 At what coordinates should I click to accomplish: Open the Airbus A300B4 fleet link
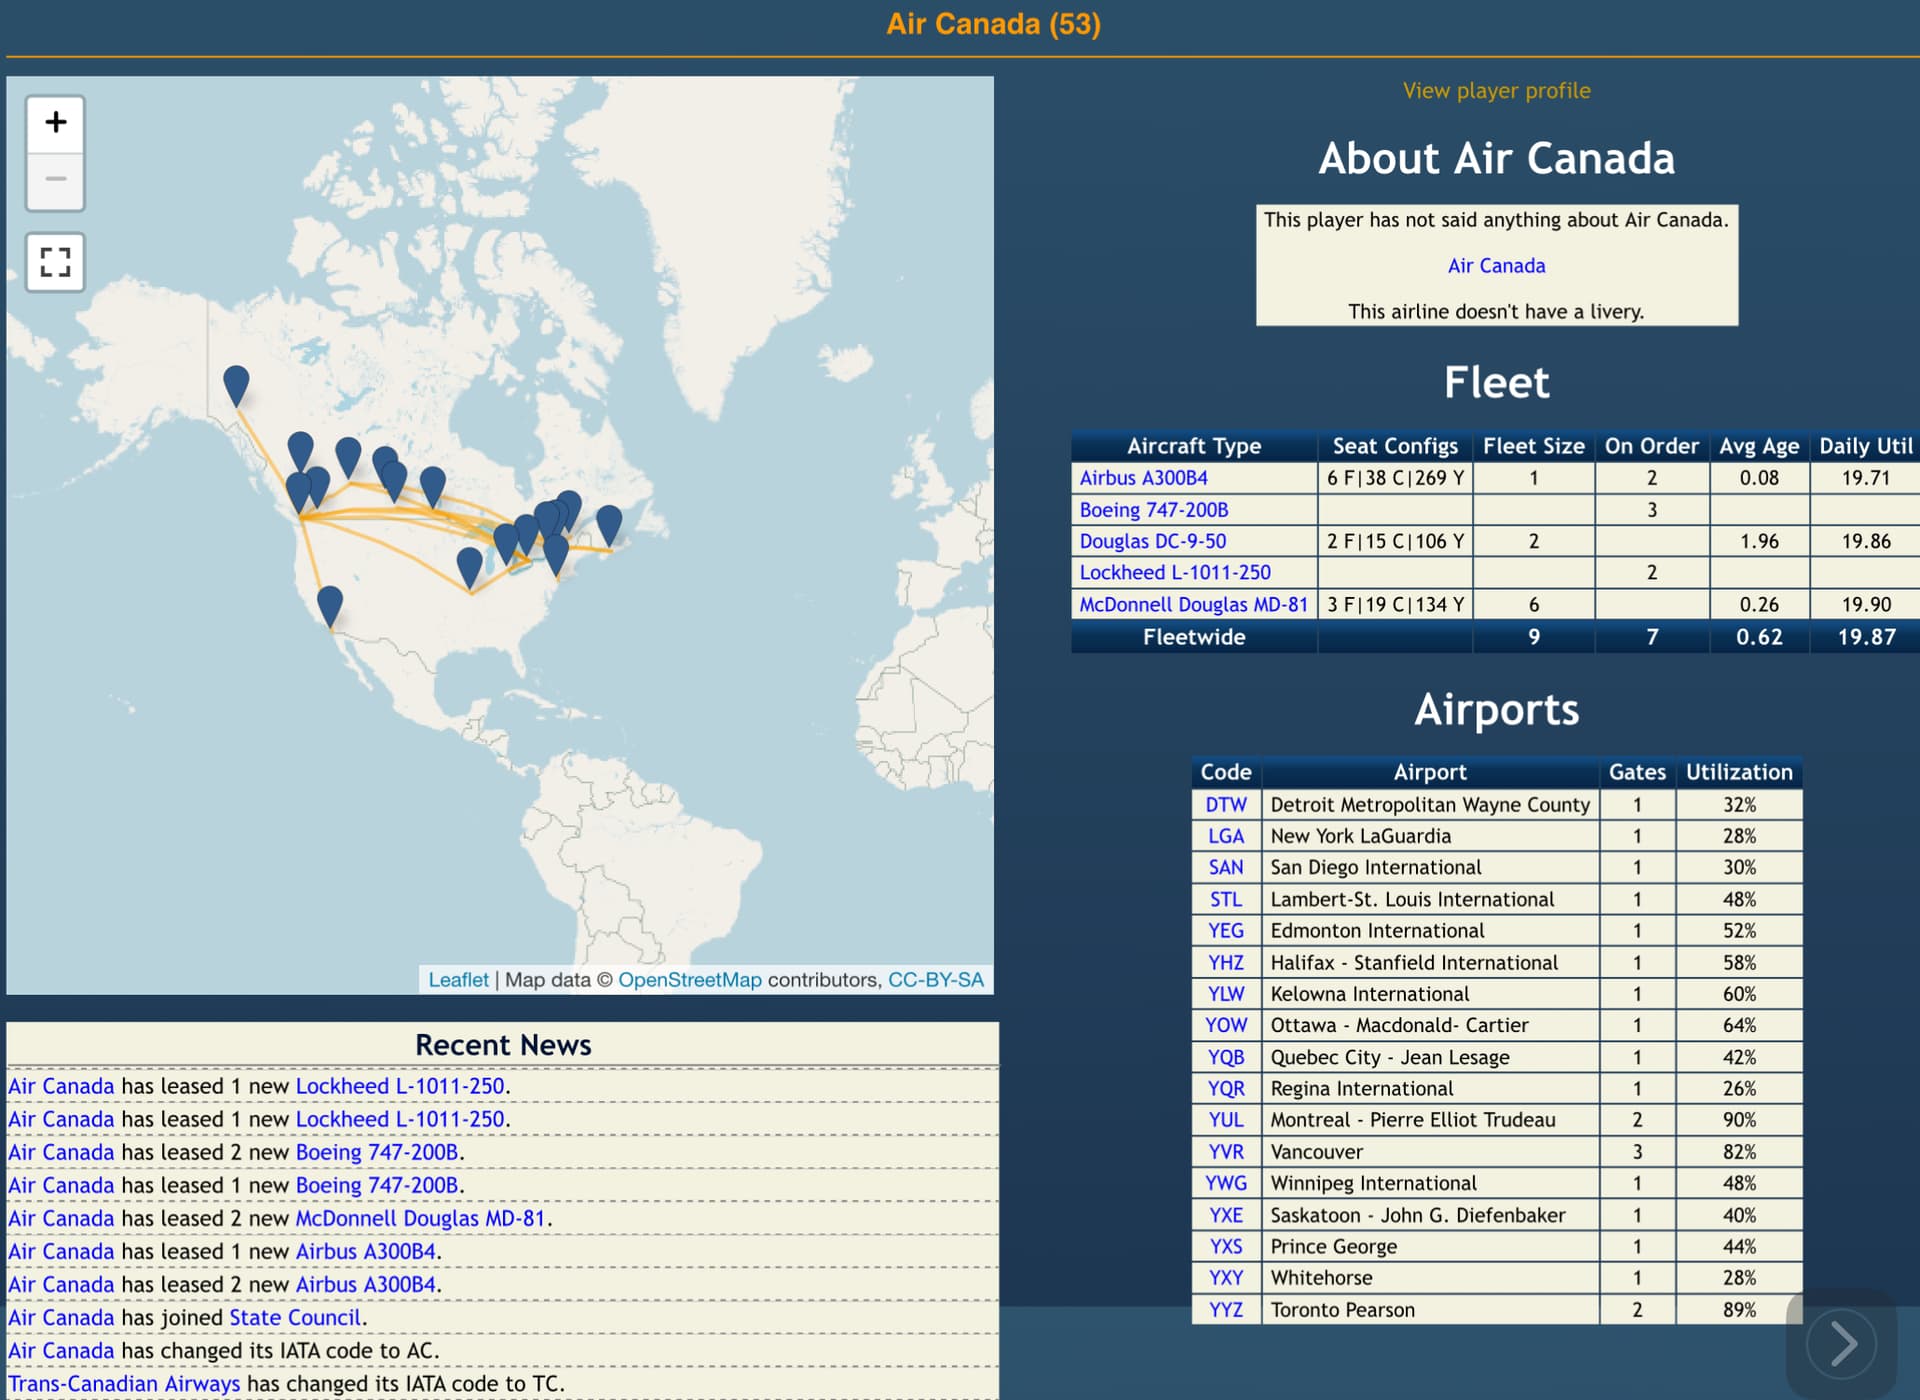[1143, 478]
